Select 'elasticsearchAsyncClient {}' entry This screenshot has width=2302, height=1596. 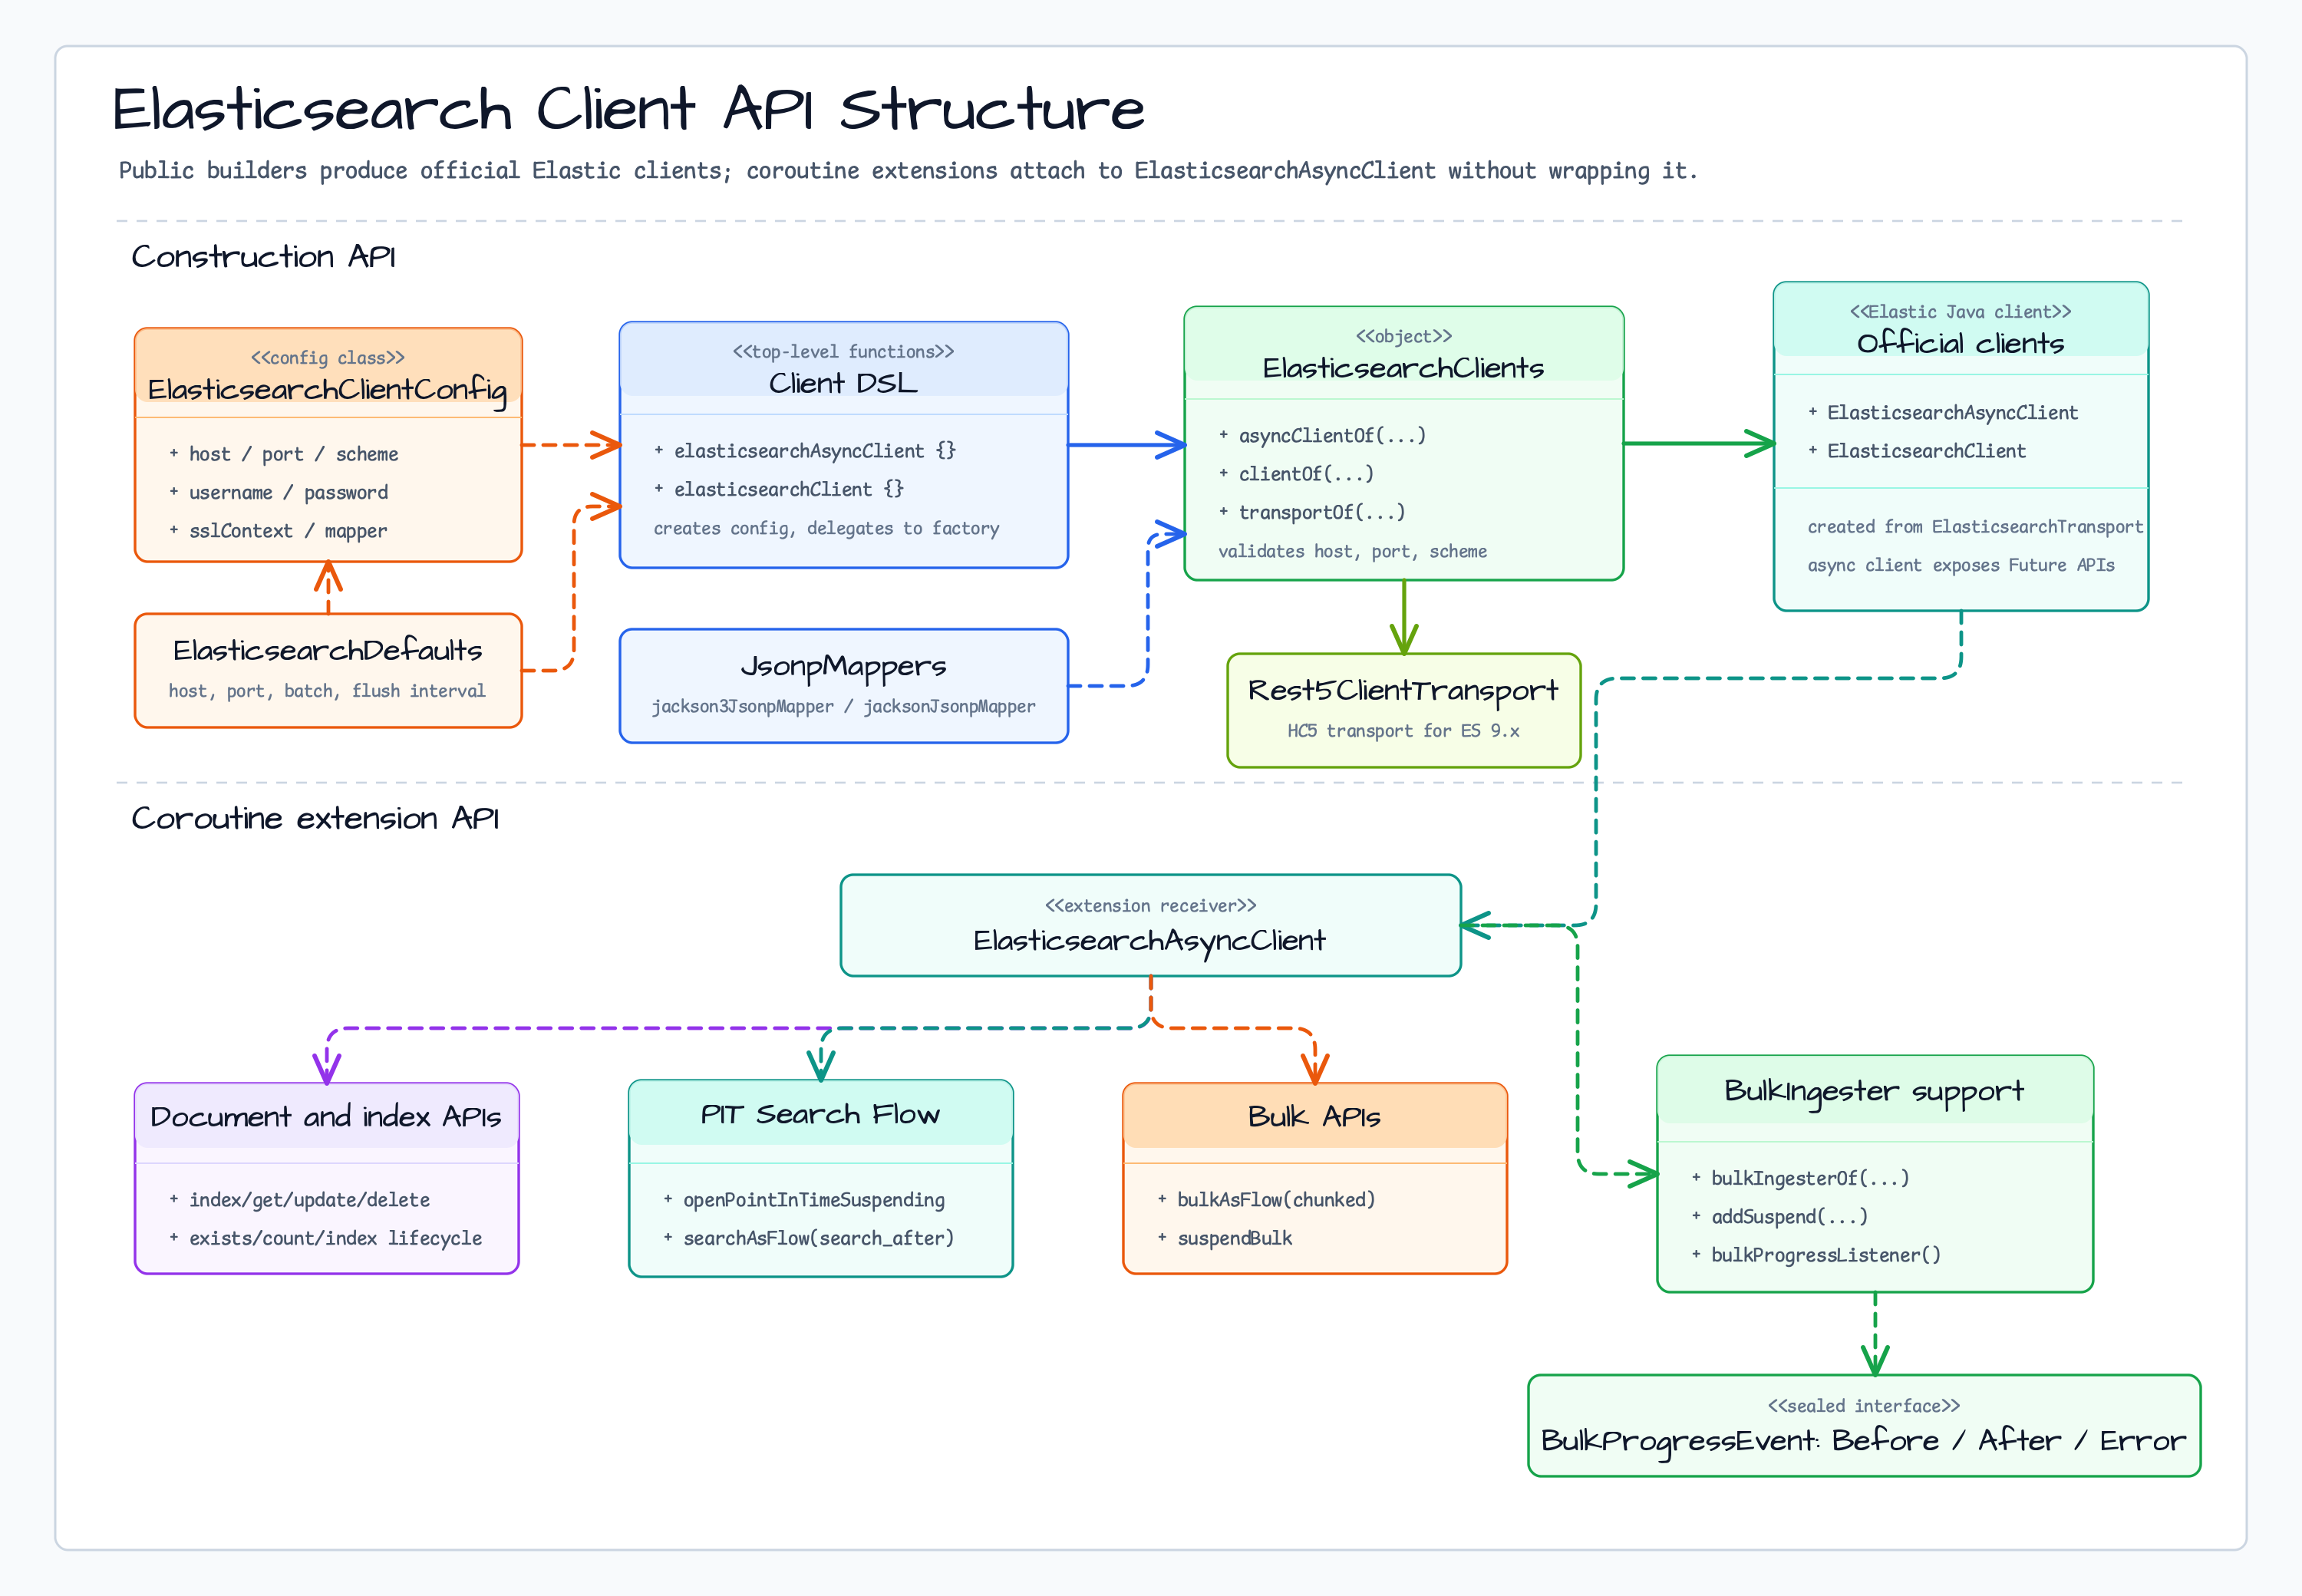coord(805,451)
